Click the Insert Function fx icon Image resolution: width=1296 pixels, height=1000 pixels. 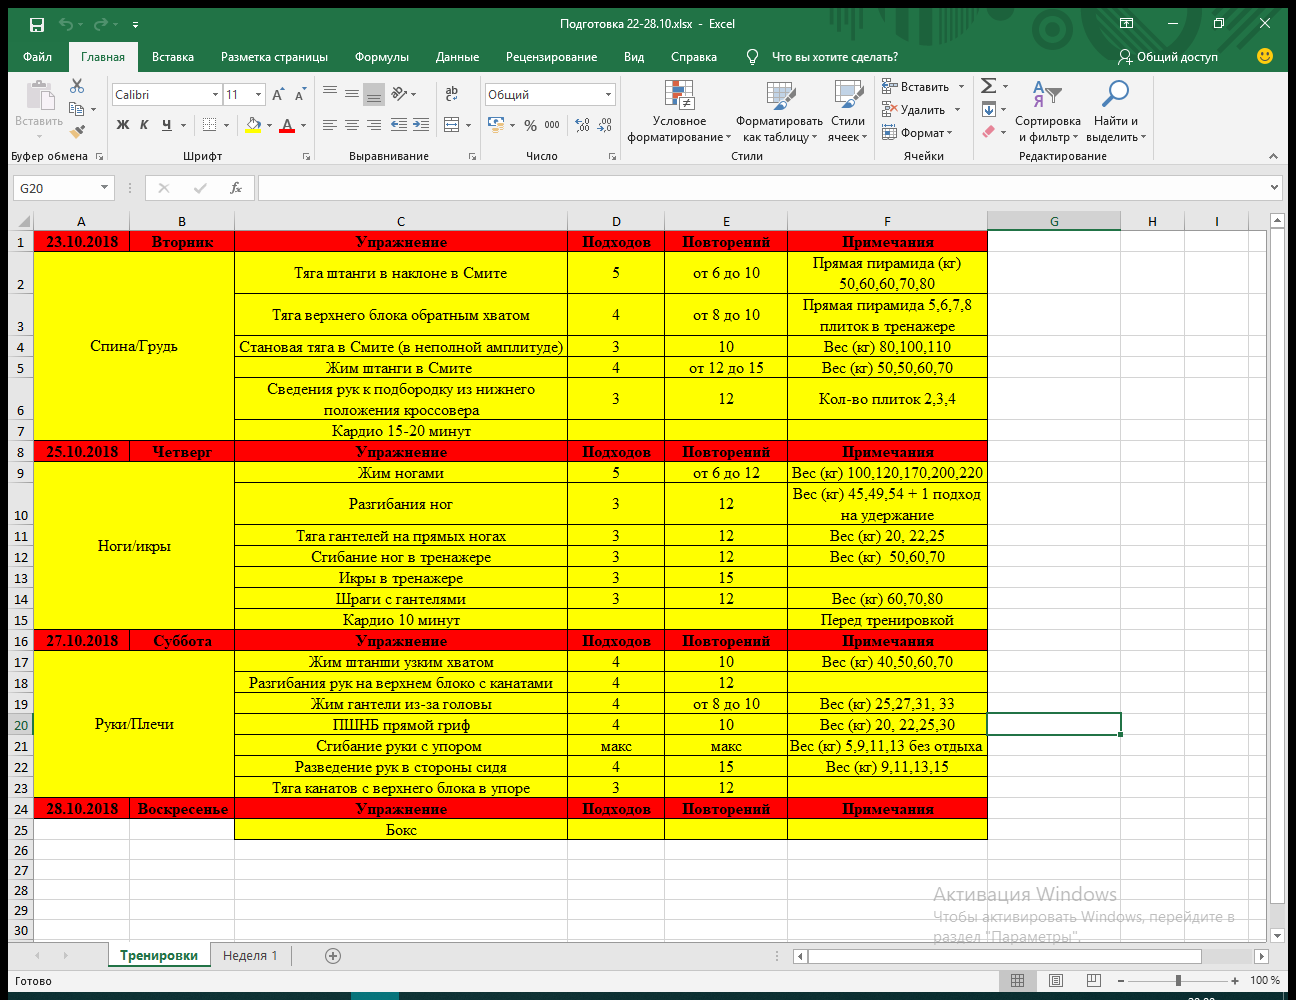point(236,188)
